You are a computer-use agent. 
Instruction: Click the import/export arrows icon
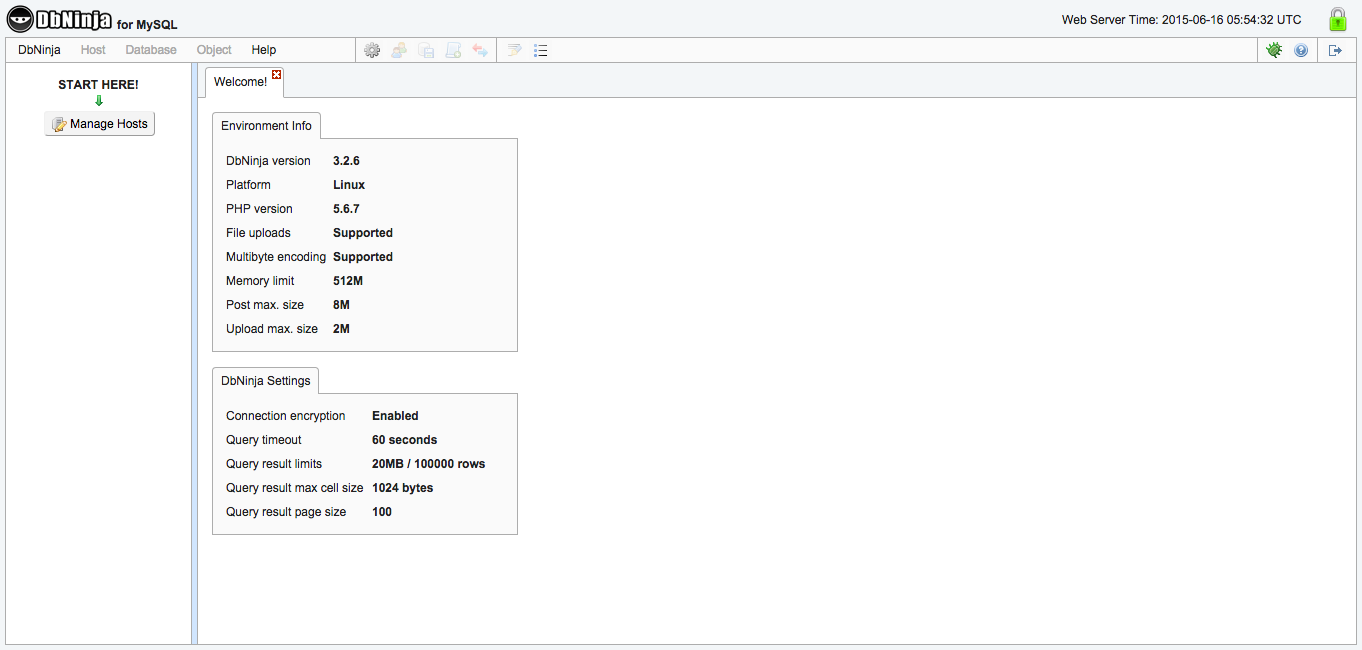coord(480,50)
